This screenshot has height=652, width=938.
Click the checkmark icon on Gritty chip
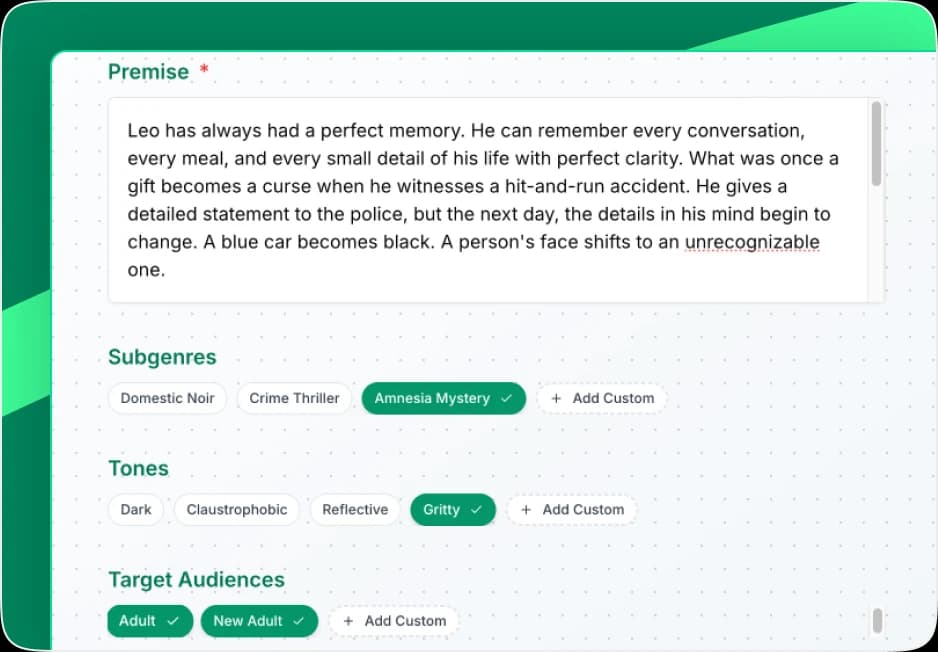pyautogui.click(x=476, y=509)
